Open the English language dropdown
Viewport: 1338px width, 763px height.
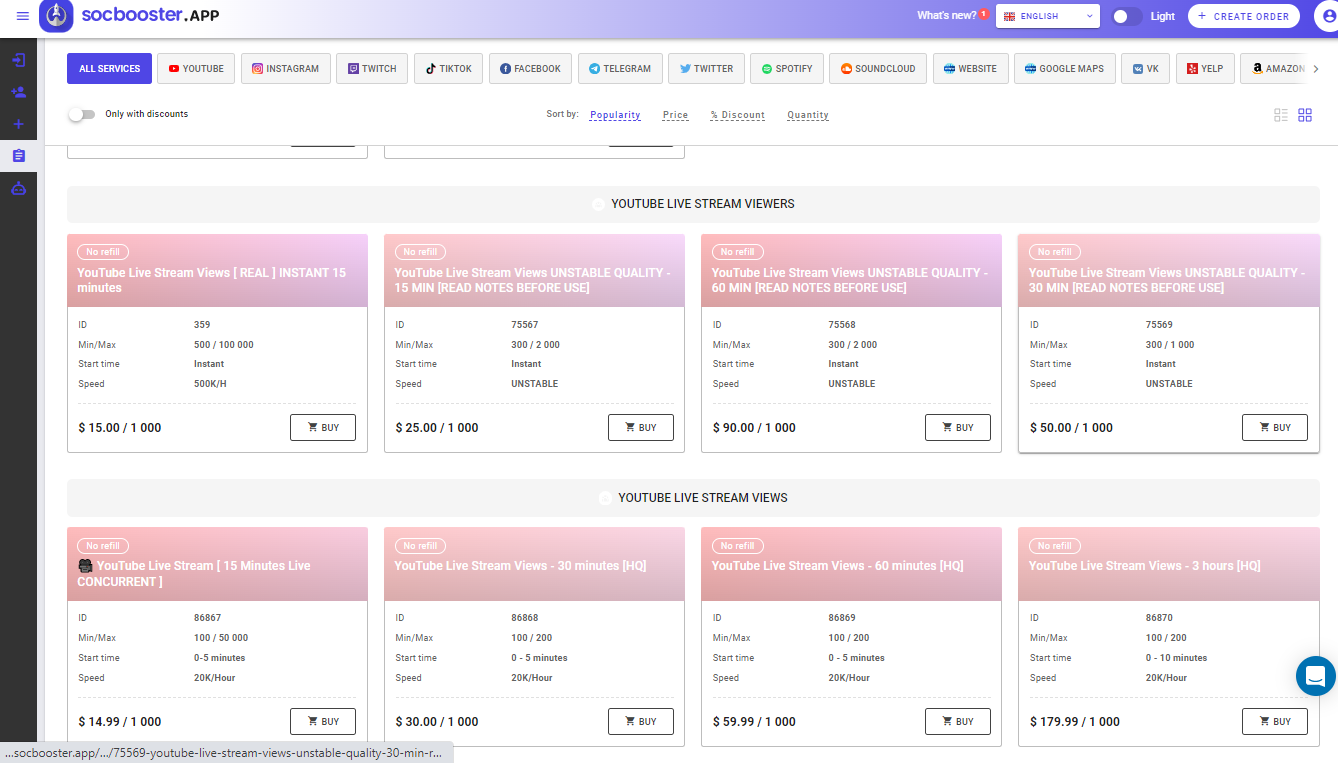point(1048,16)
